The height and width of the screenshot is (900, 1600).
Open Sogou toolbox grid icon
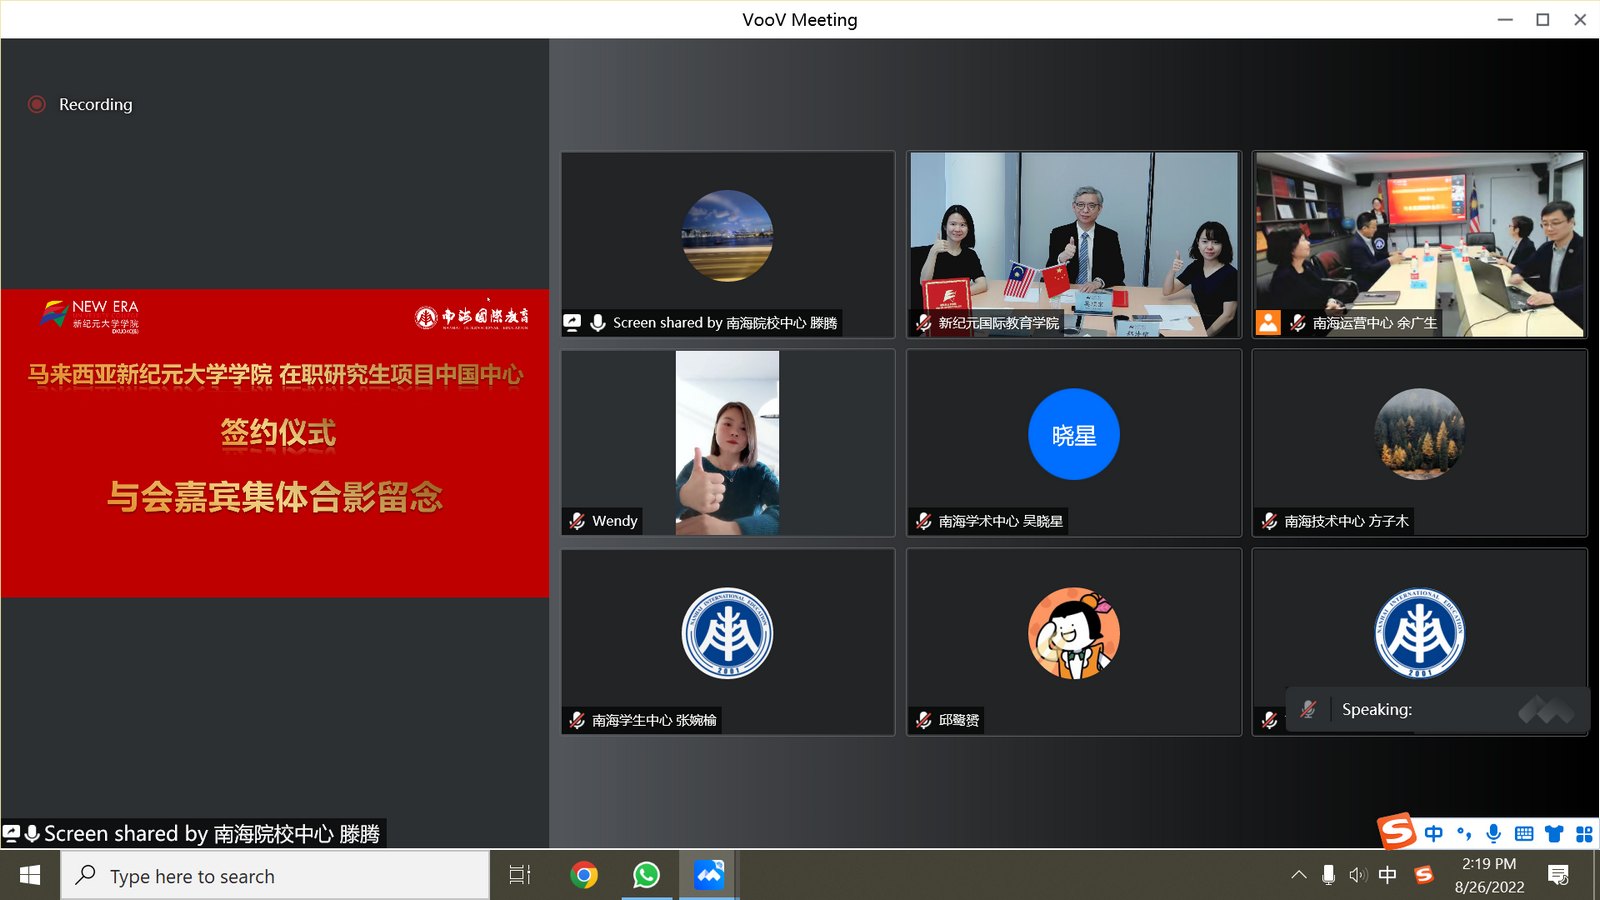pyautogui.click(x=1584, y=834)
